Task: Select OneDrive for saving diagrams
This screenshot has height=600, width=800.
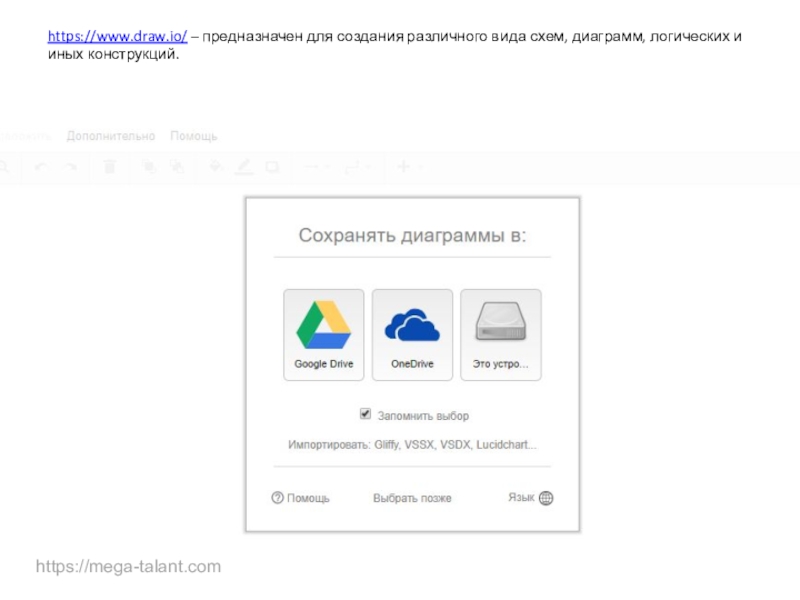Action: pos(412,334)
